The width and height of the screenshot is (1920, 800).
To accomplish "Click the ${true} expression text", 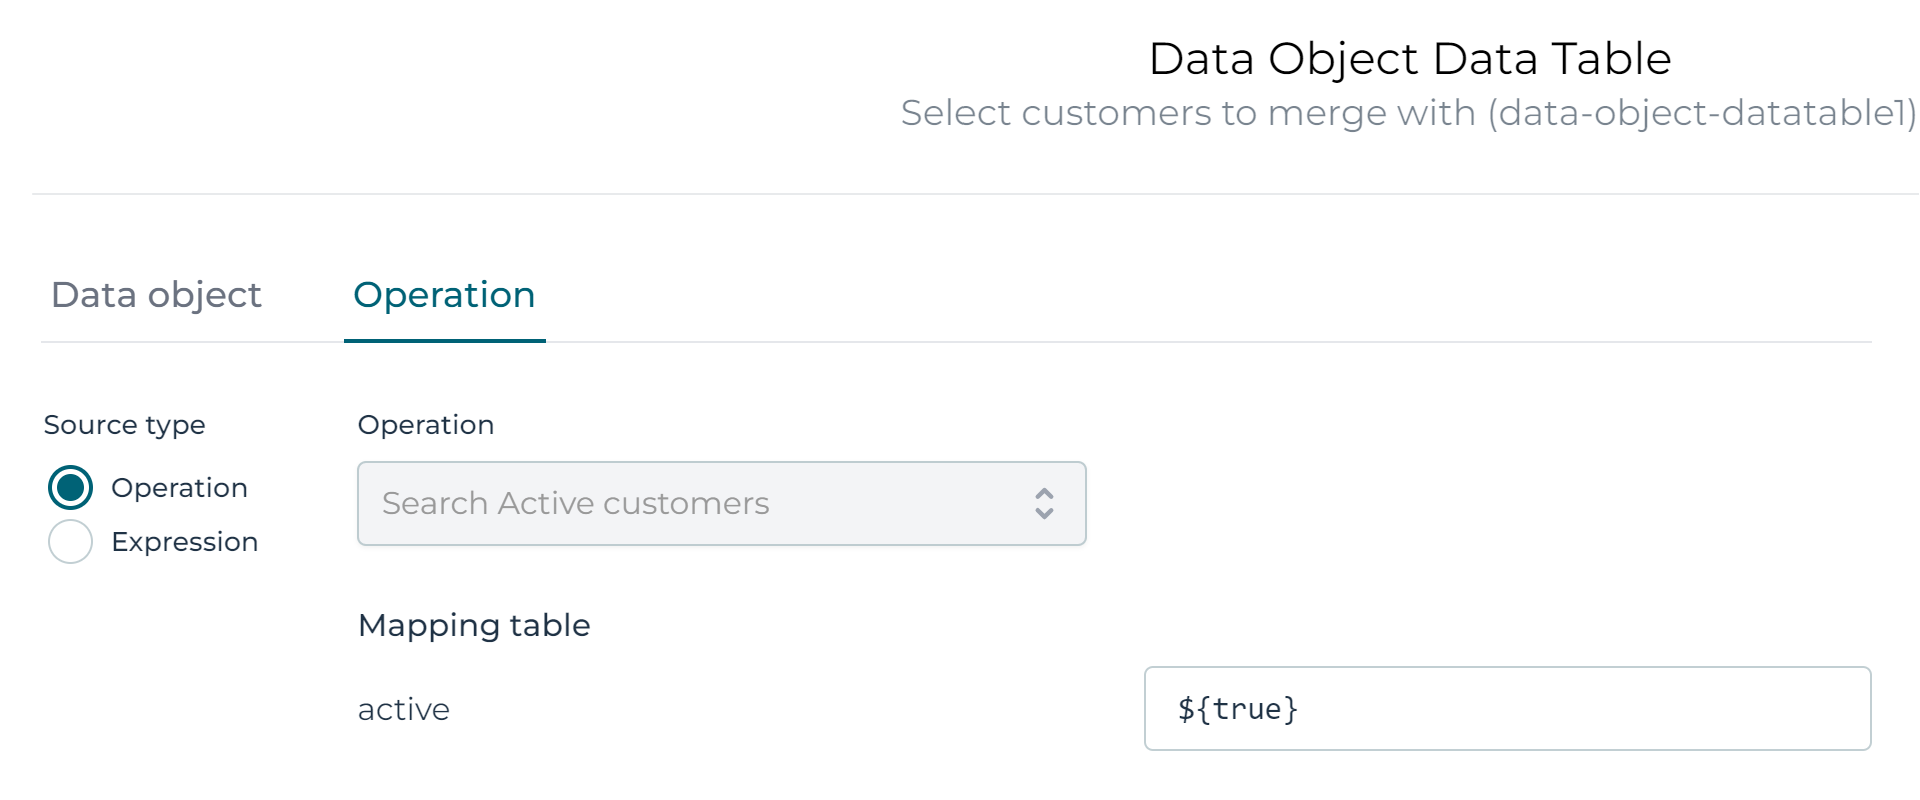I will point(1236,709).
